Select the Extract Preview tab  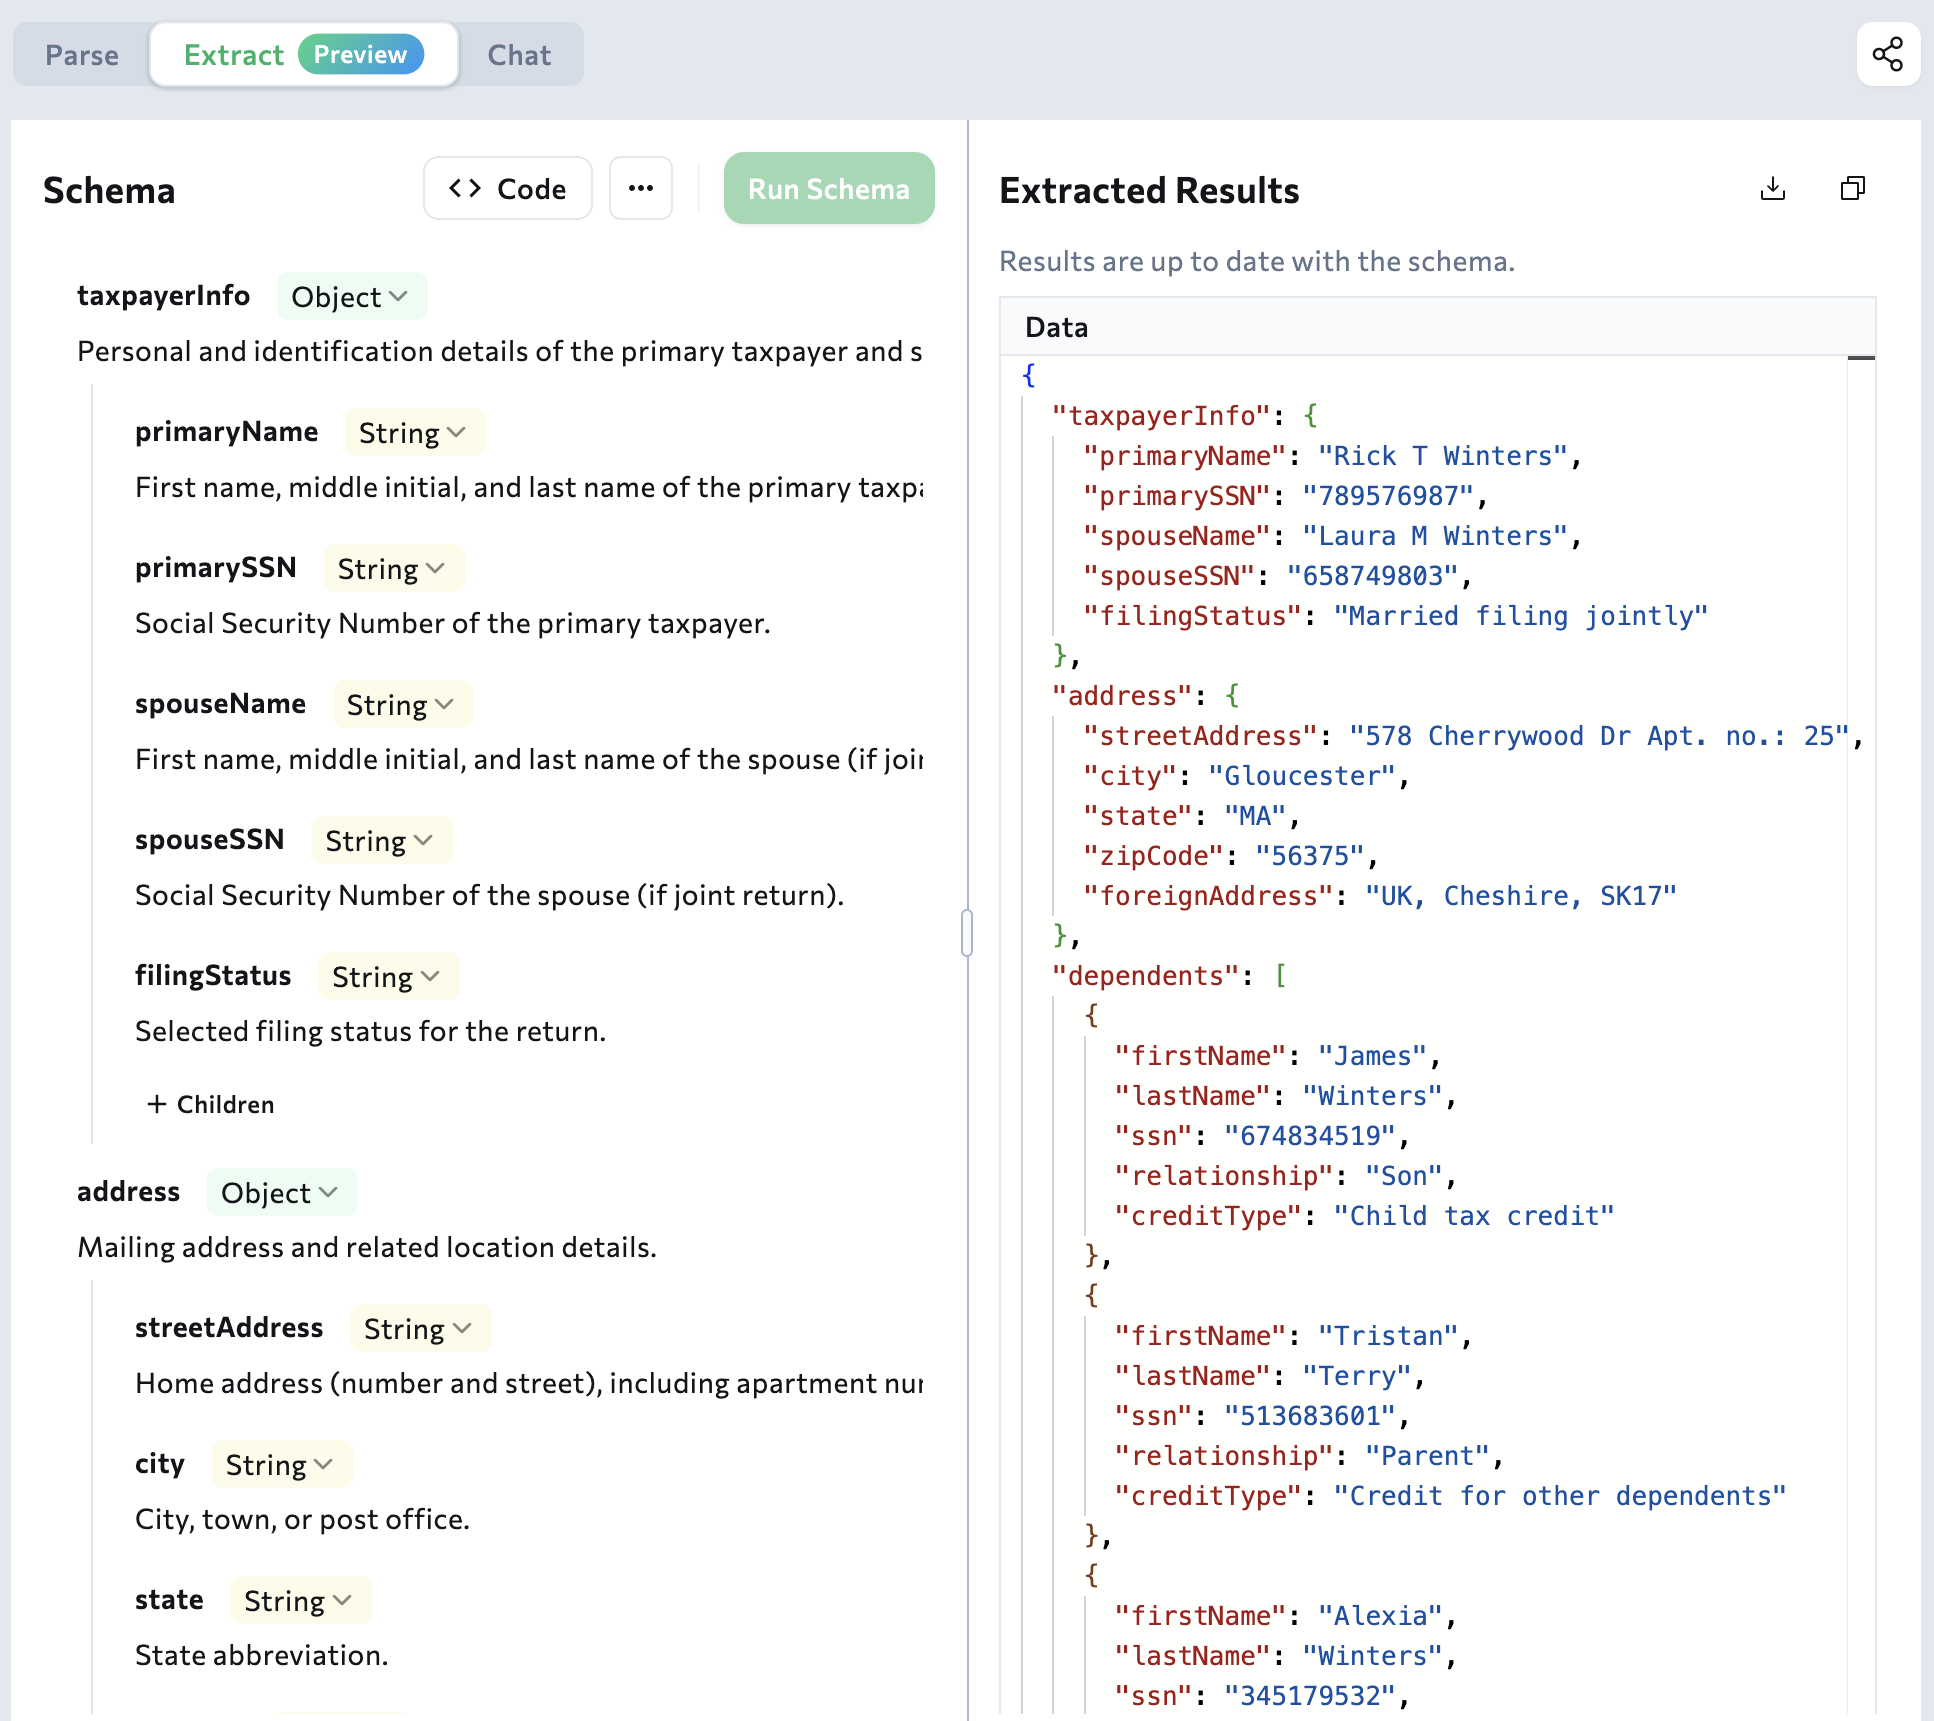click(303, 55)
